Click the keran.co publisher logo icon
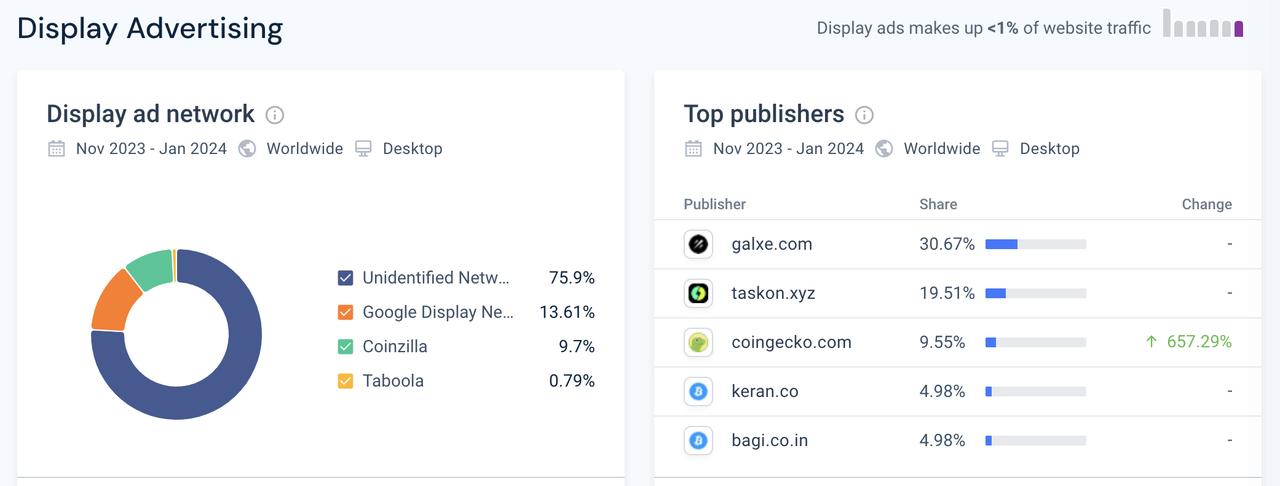Screen dimensions: 1280x486 [698, 391]
